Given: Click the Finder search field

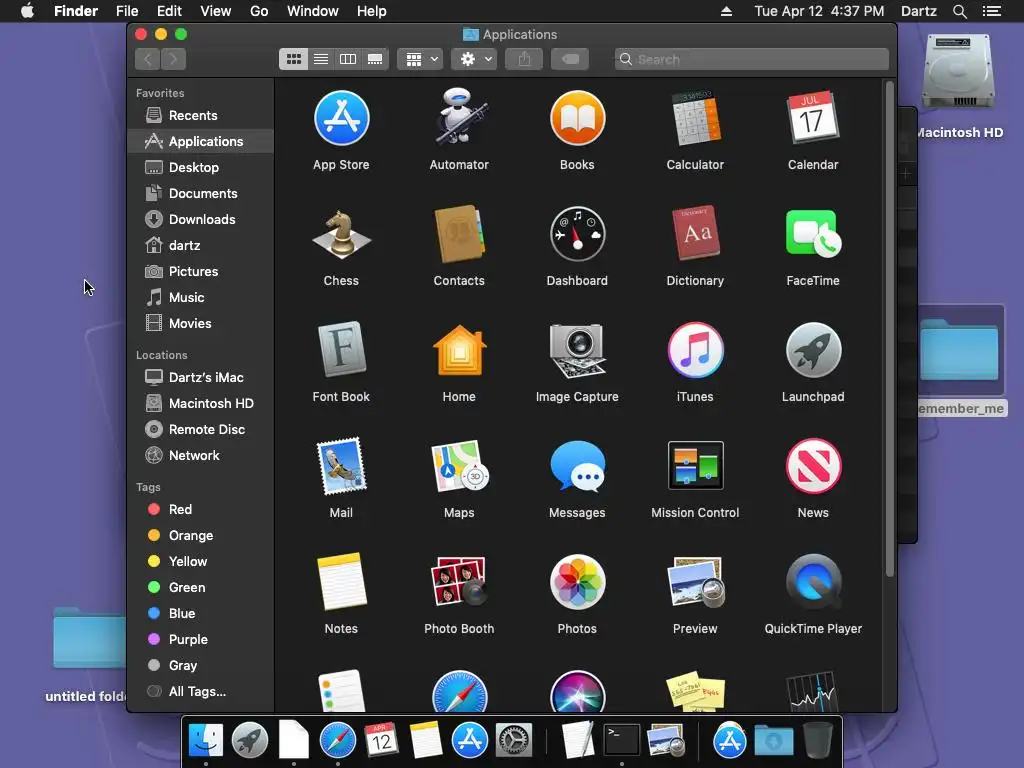Looking at the screenshot, I should click(752, 59).
